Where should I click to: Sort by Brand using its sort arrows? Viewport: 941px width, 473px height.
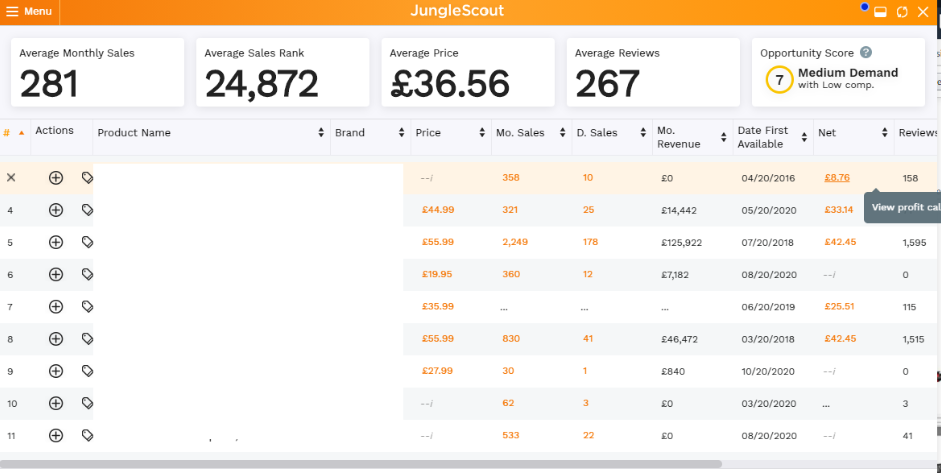[402, 133]
